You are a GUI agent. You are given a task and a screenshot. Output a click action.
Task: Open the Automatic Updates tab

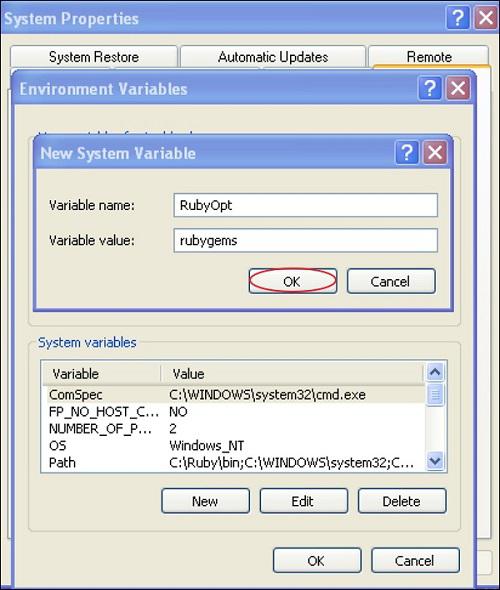point(273,57)
